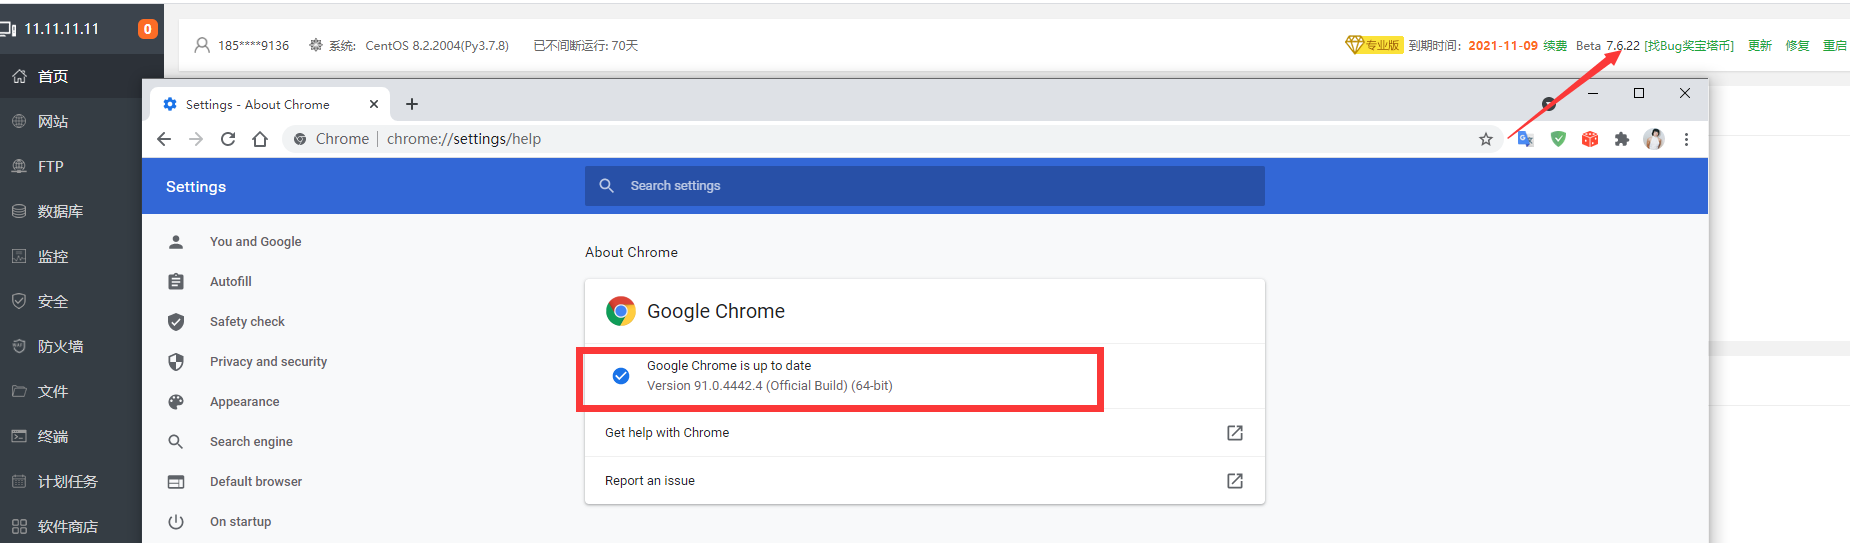1850x543 pixels.
Task: Open Search engine settings
Action: point(251,441)
